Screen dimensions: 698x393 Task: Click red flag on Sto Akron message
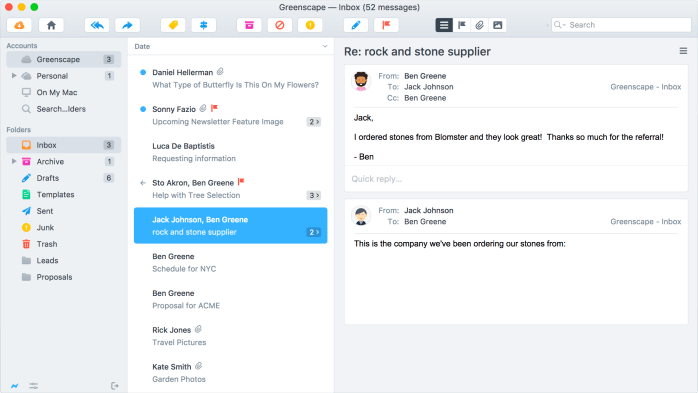[x=241, y=182]
